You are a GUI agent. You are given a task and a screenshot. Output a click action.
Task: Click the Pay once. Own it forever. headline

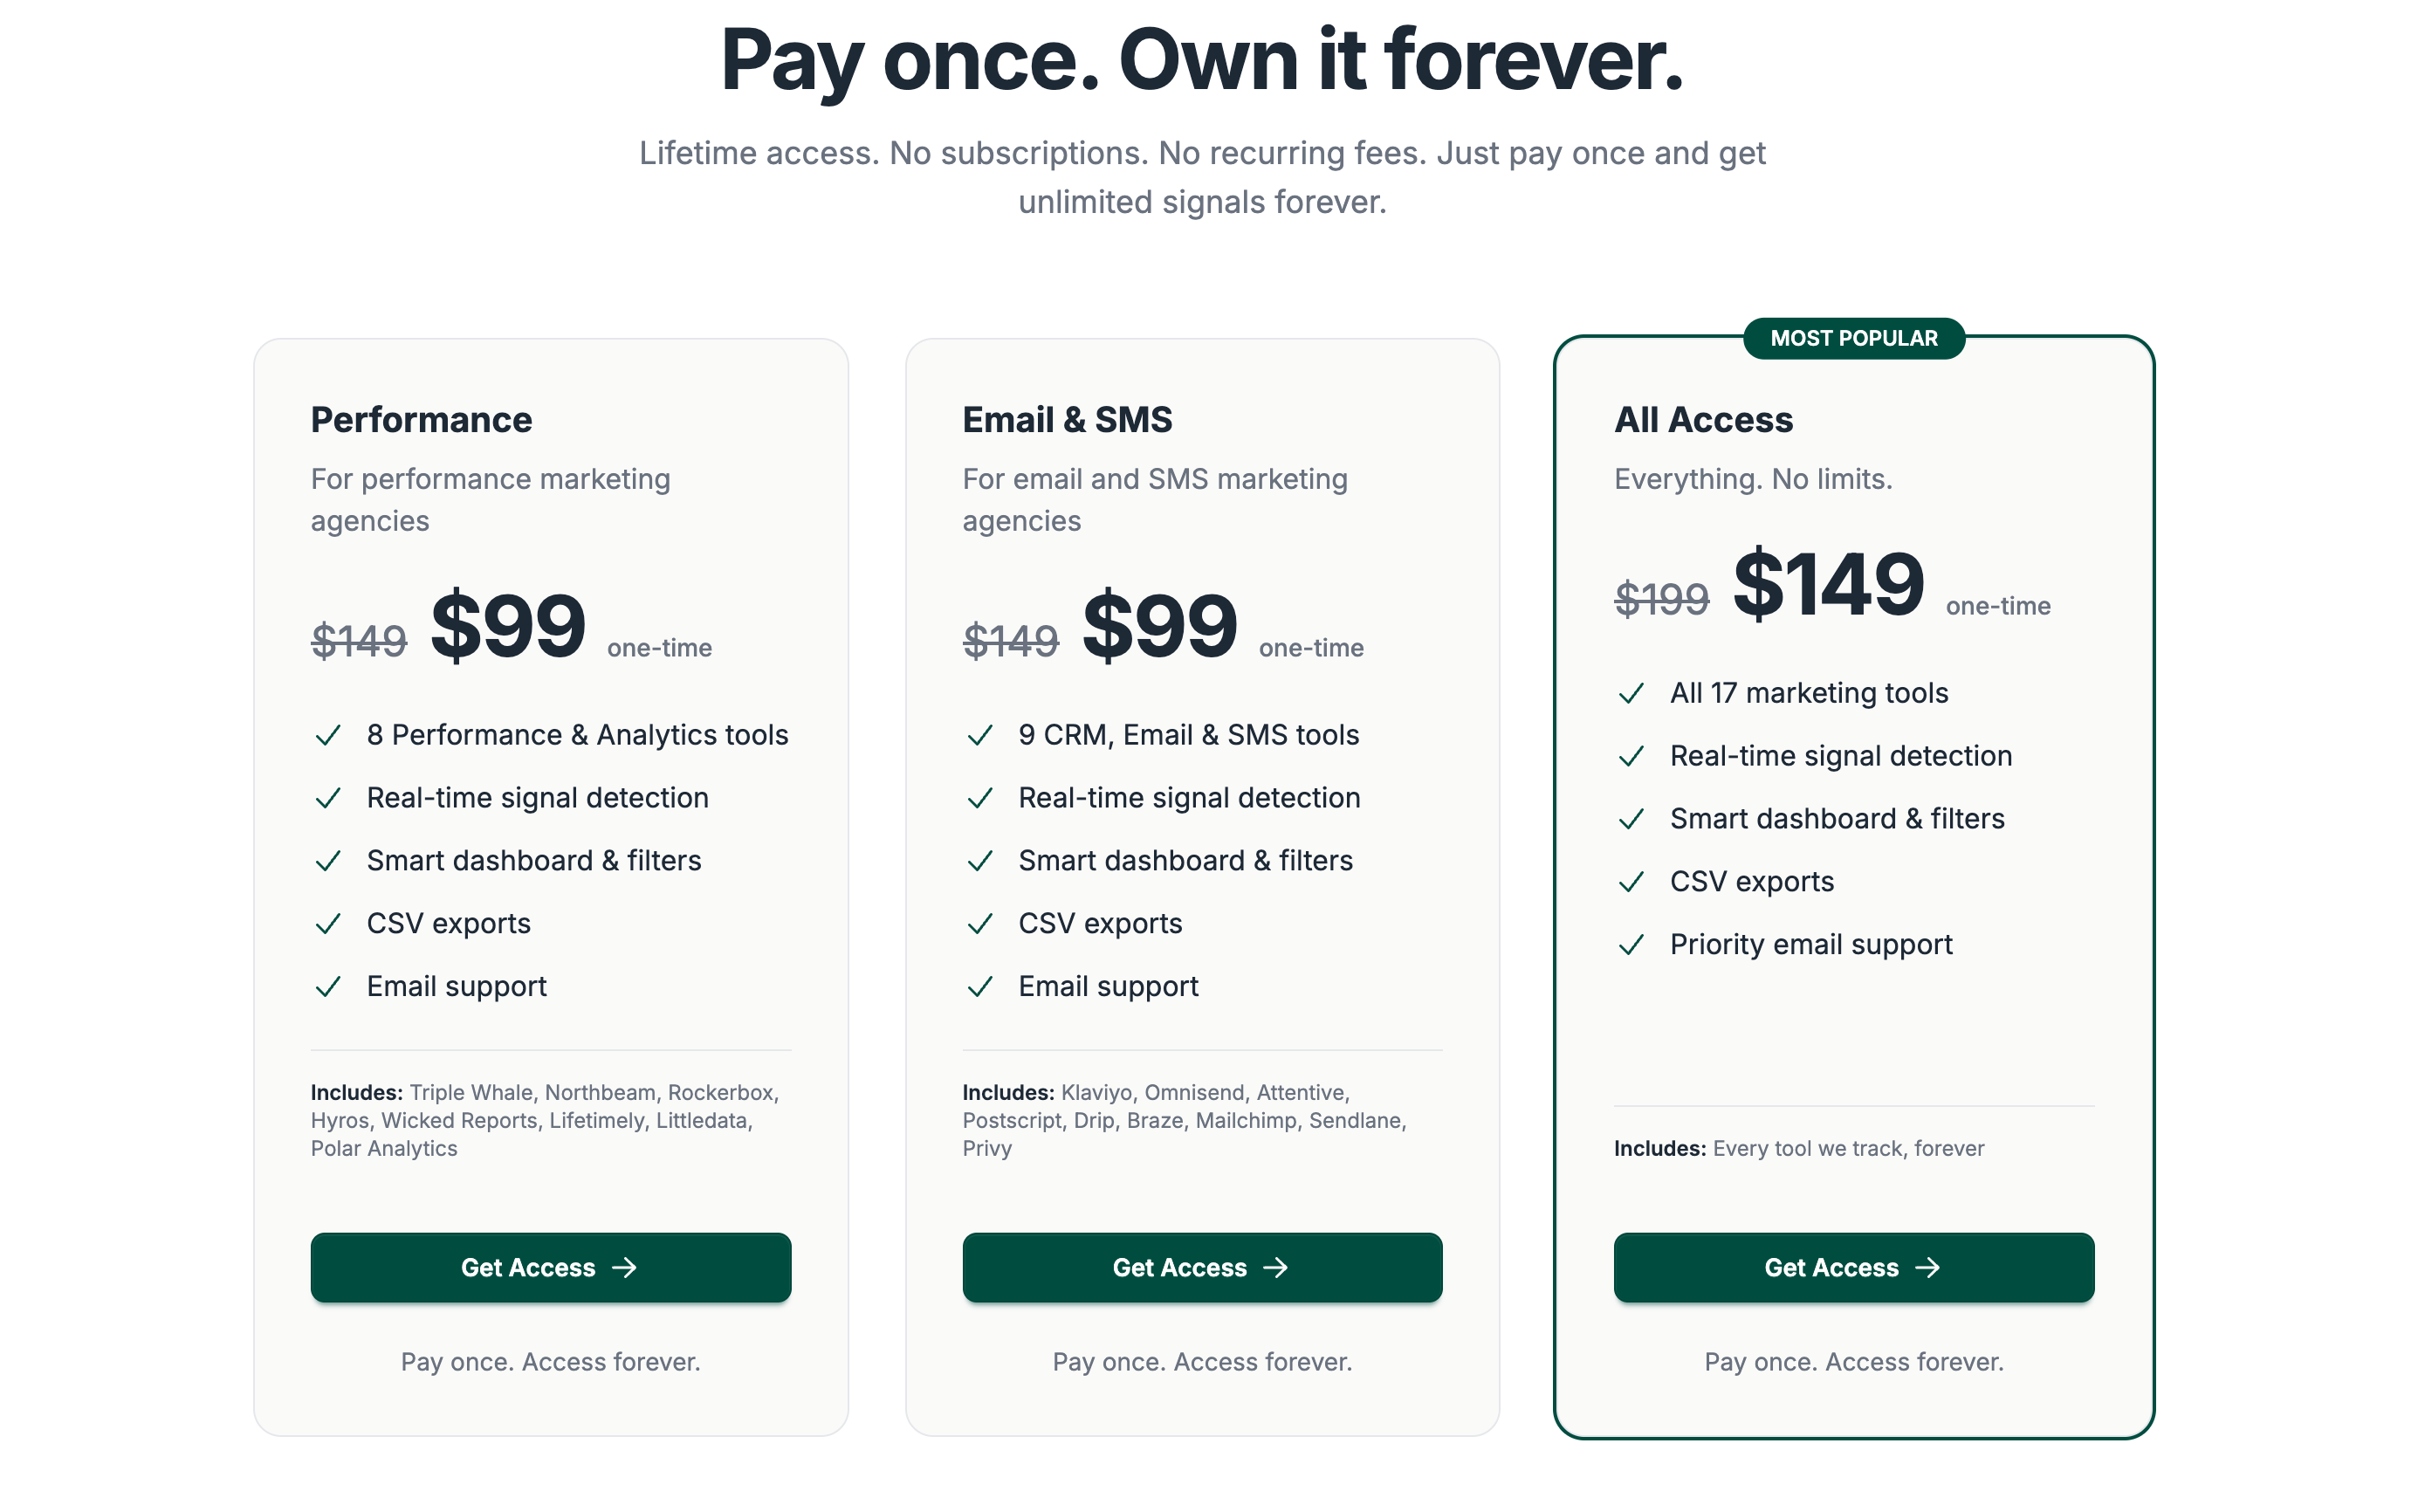pos(1202,61)
